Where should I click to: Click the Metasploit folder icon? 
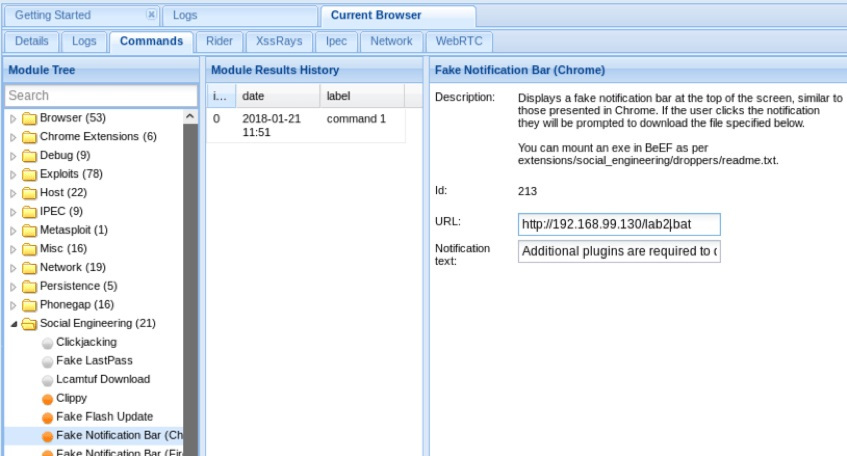29,231
